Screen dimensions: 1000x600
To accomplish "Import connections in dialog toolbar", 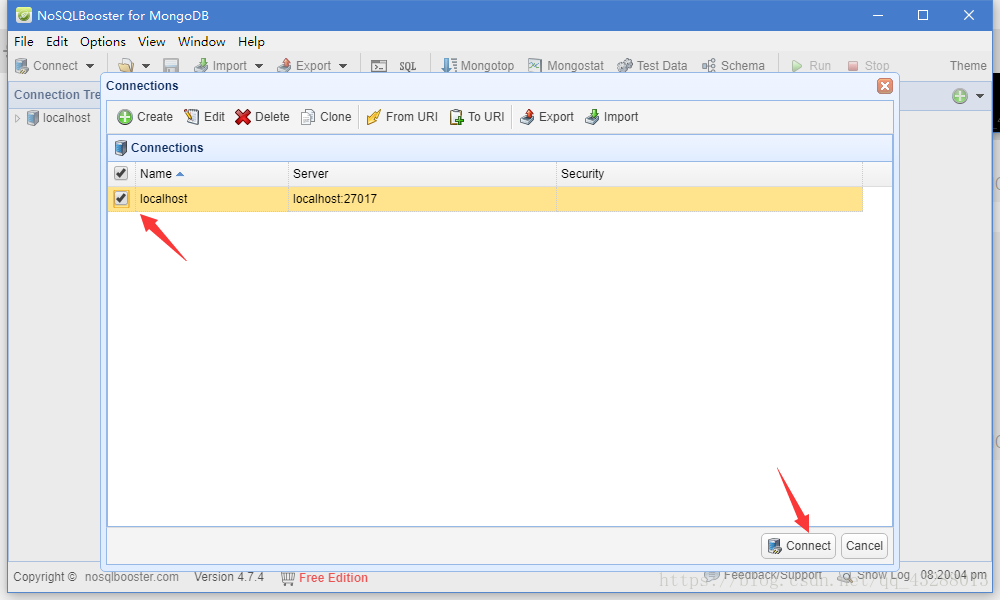I will [x=612, y=117].
